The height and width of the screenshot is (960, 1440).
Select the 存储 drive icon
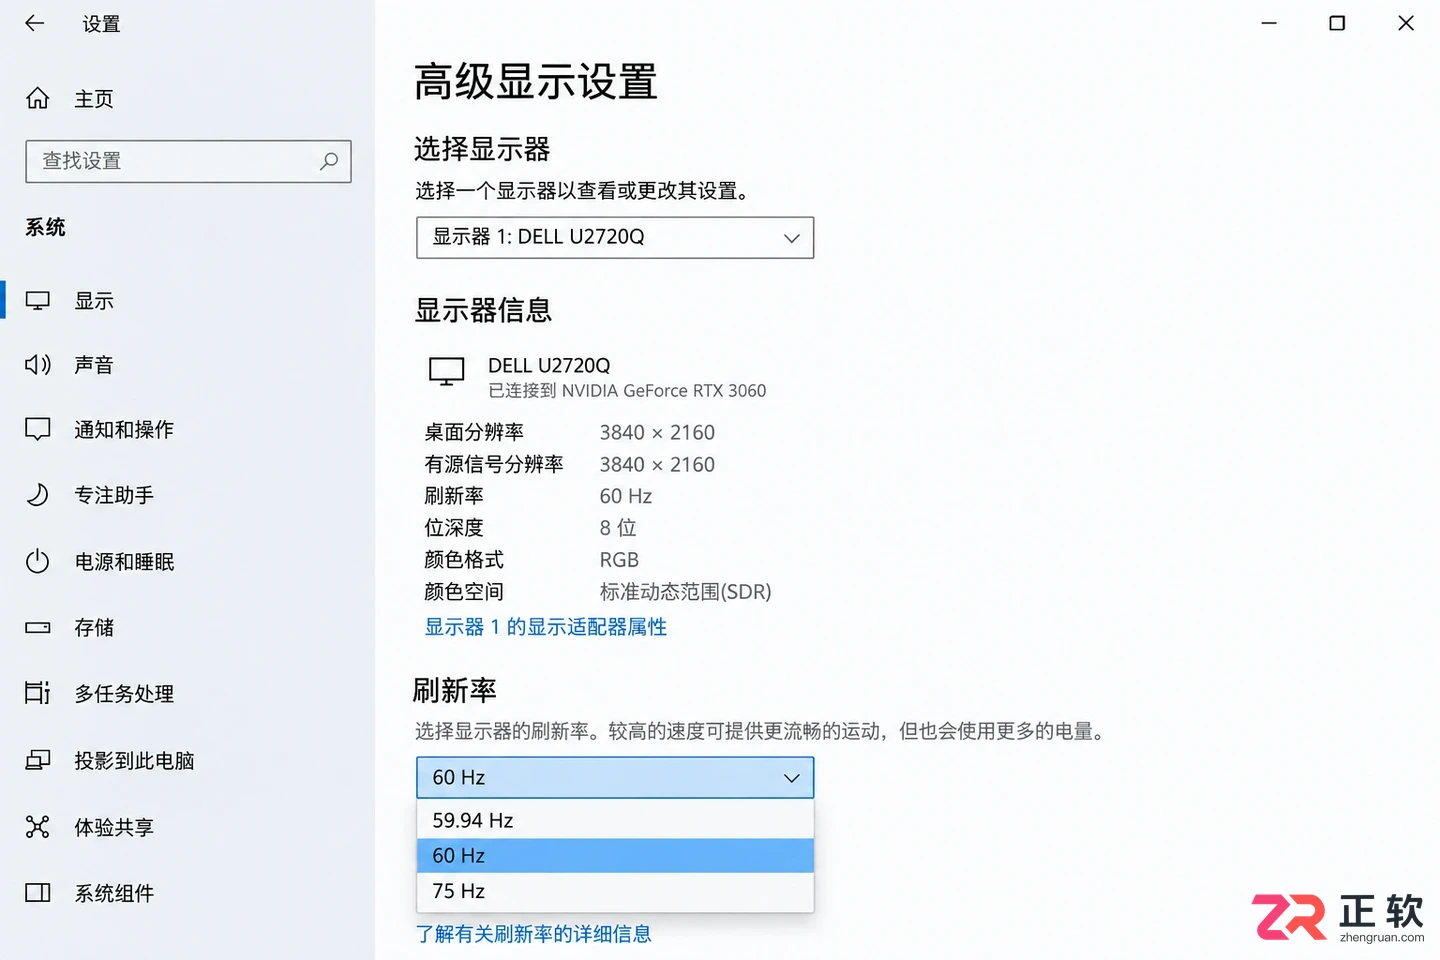click(x=38, y=628)
